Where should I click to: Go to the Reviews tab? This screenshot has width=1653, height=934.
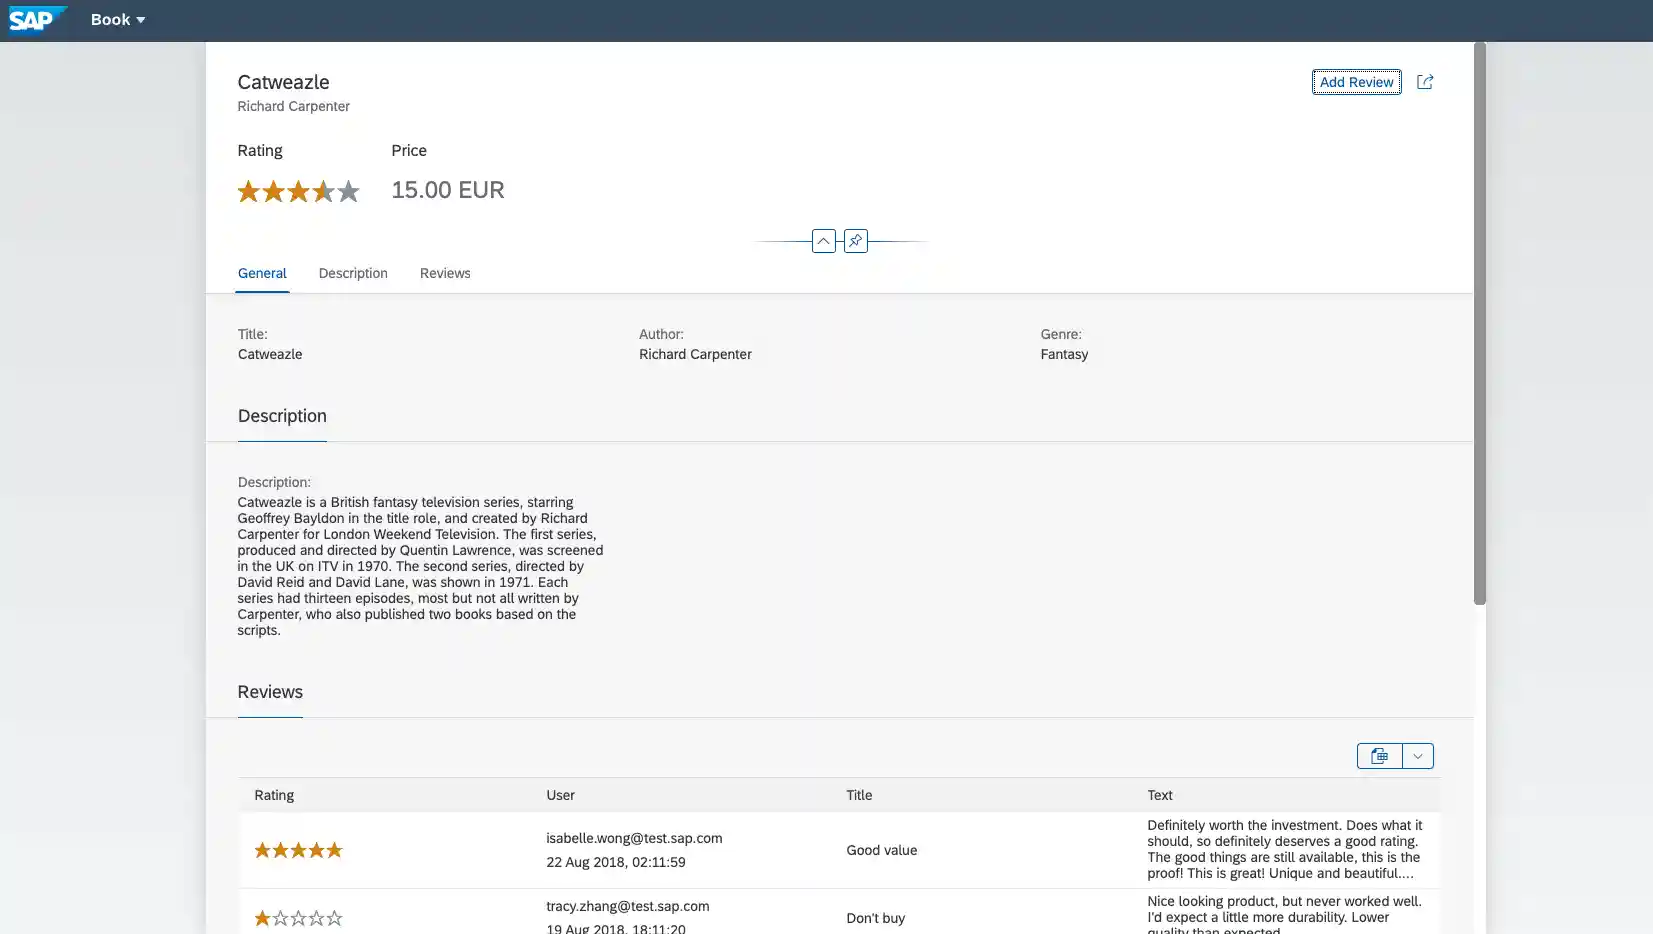445,273
